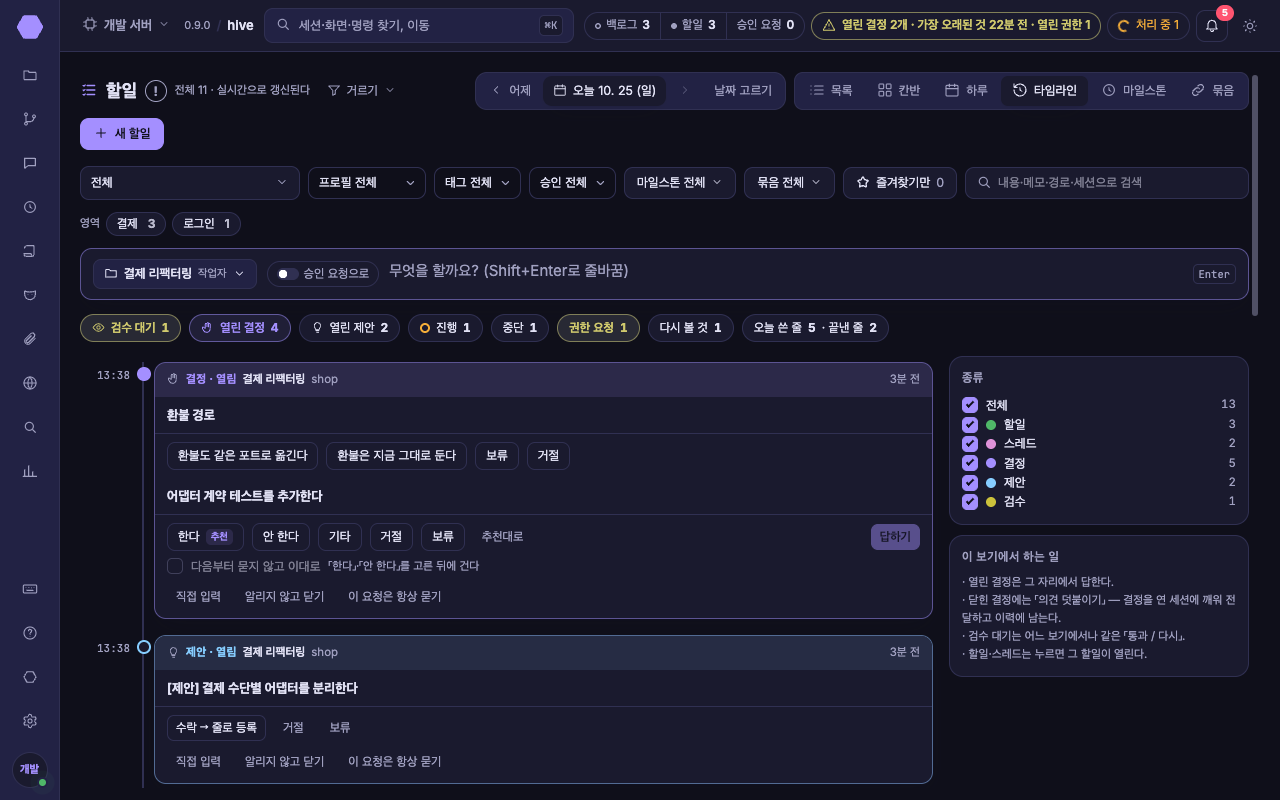This screenshot has width=1280, height=800.
Task: Open the folder icon in the left sidebar
Action: tap(30, 75)
